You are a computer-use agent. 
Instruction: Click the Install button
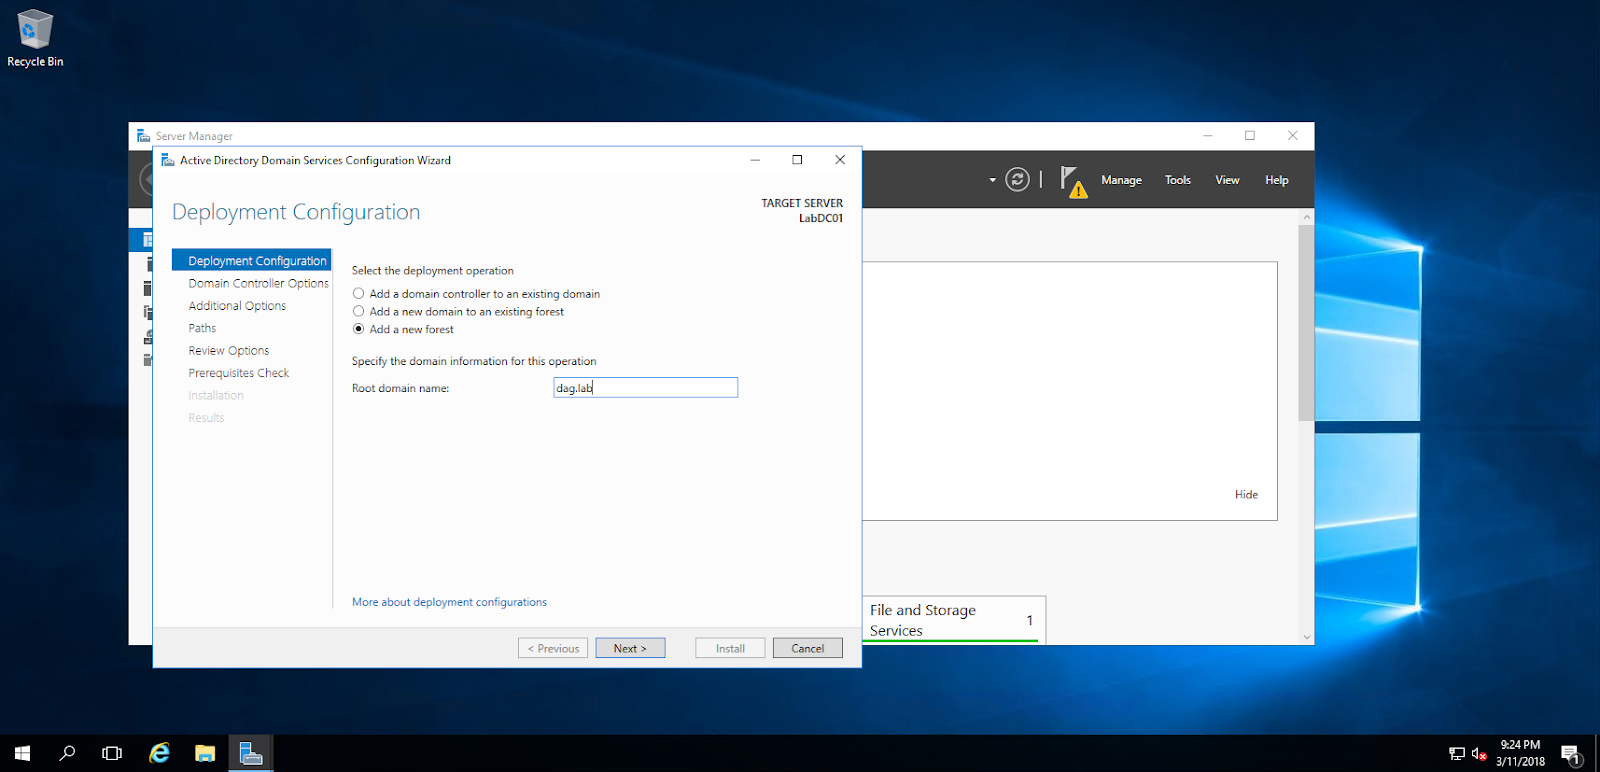point(730,648)
